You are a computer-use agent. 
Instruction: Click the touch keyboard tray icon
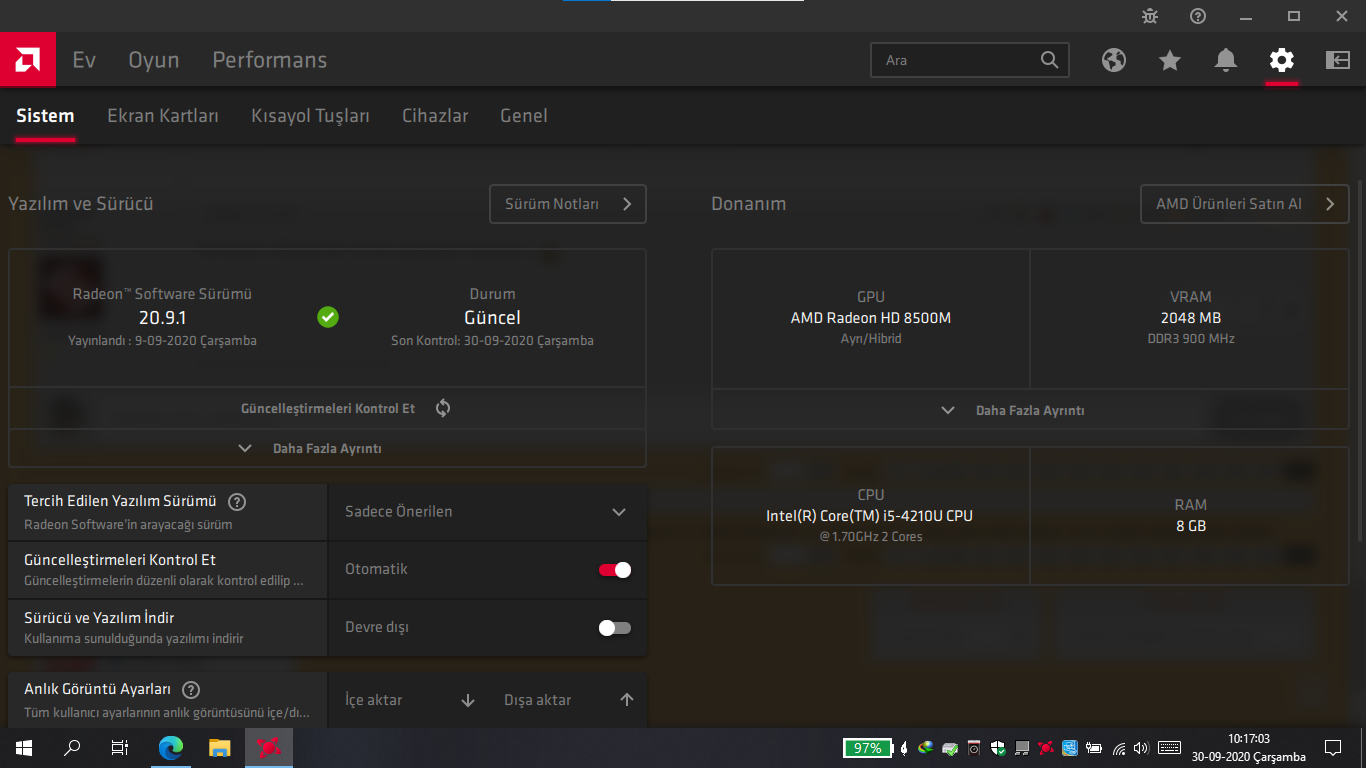(x=1169, y=748)
